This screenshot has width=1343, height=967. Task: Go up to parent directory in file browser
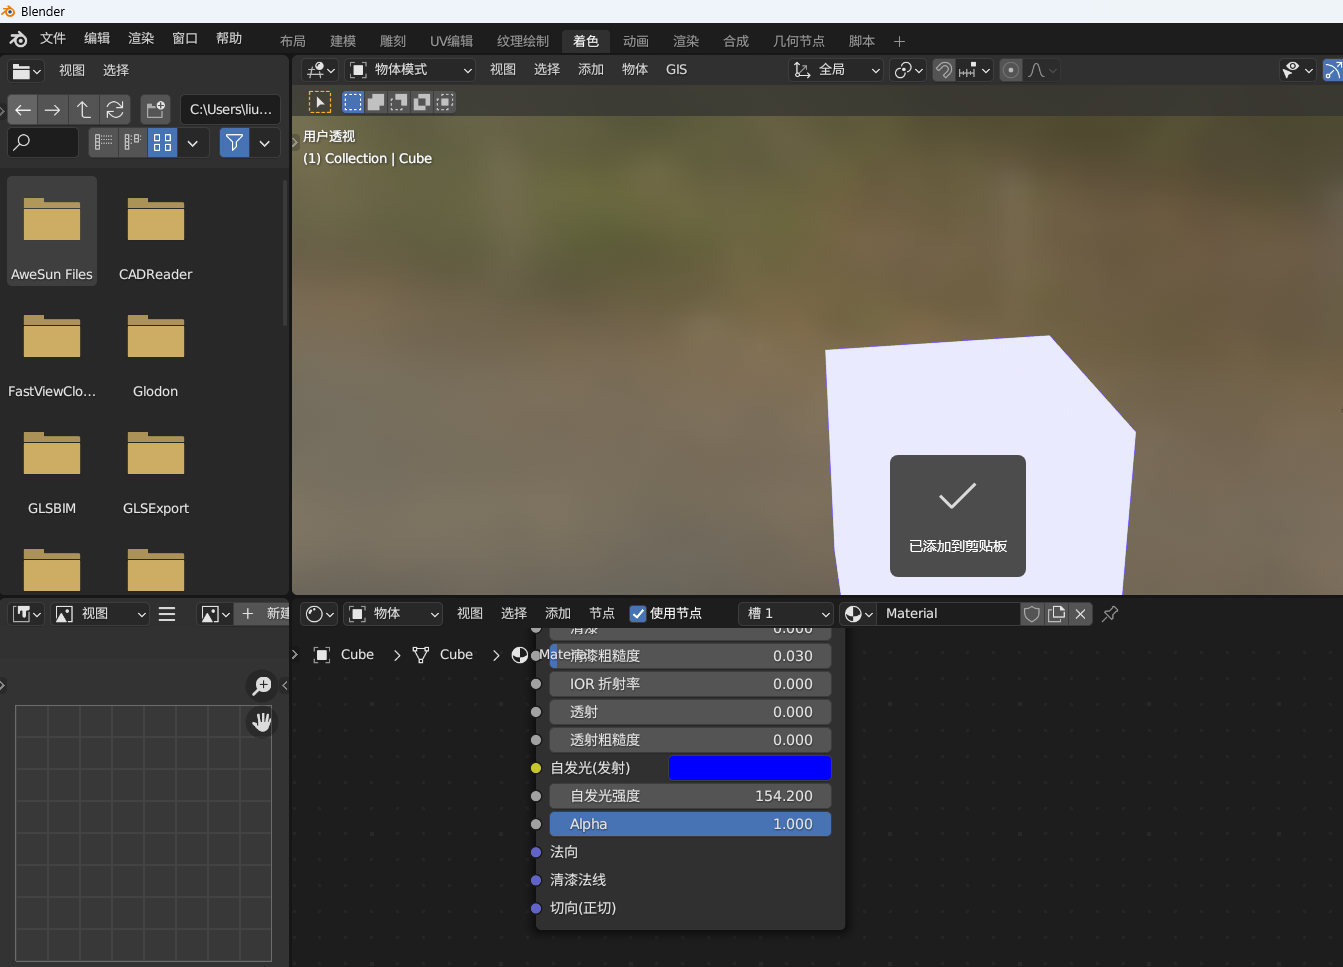(84, 109)
